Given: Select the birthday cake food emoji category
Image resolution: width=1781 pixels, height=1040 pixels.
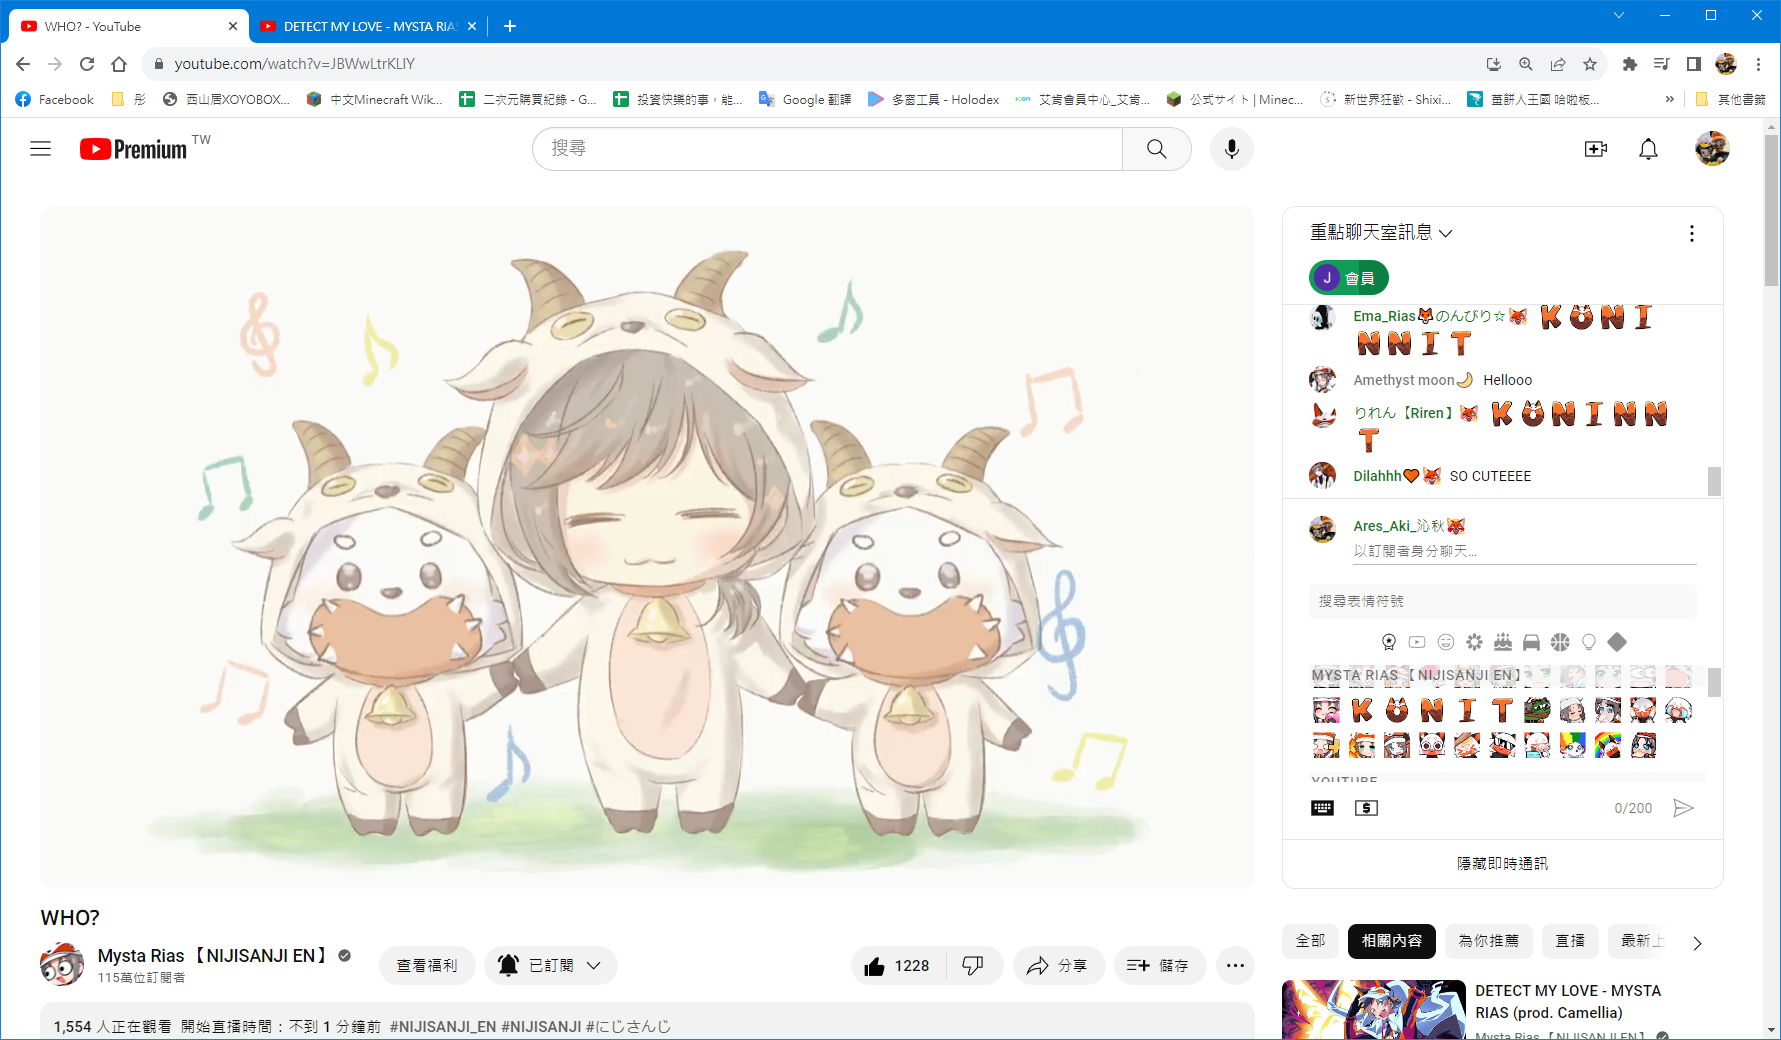Looking at the screenshot, I should point(1503,642).
